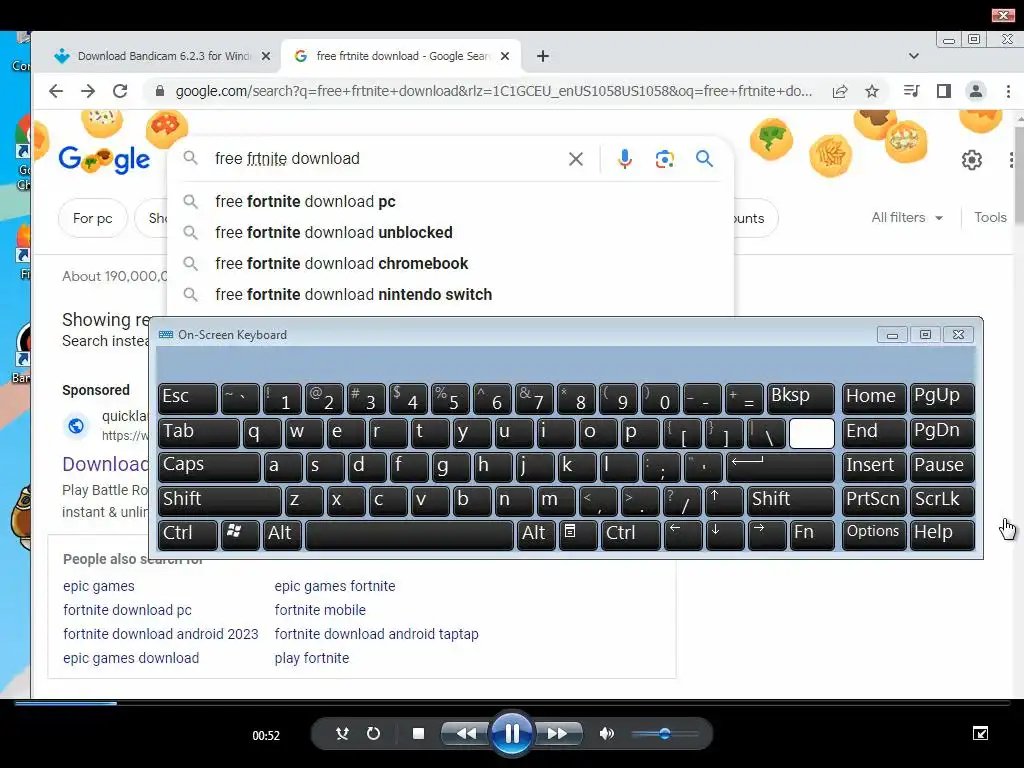Open the Chrome profile avatar
This screenshot has height=768, width=1024.
[x=976, y=91]
